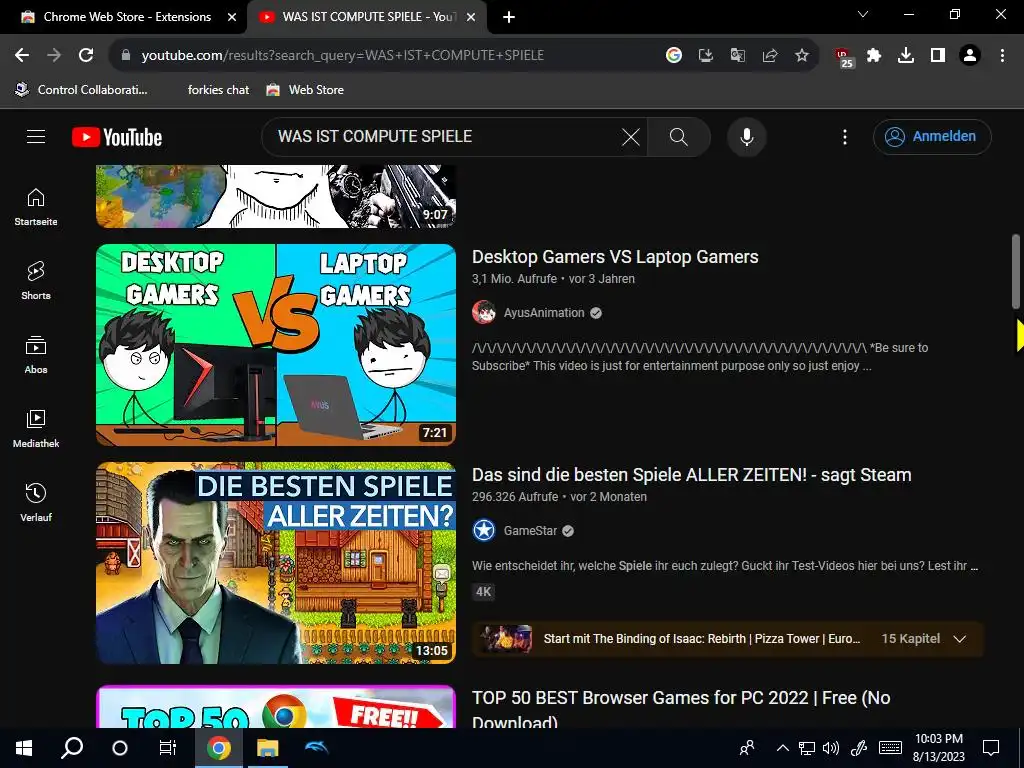Open Desktop Gamers VS Laptop Gamers title

coord(615,257)
